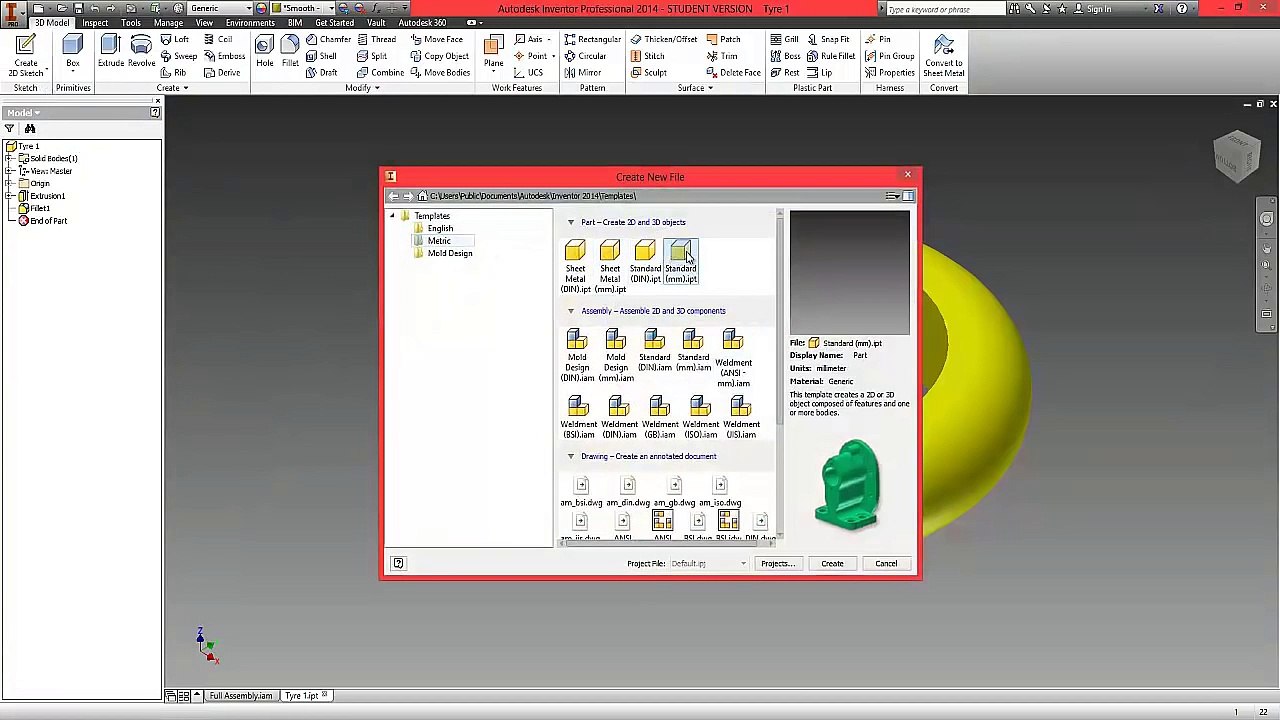Select the Mold Design (DIN).iam template
This screenshot has width=1280, height=720.
click(x=577, y=356)
